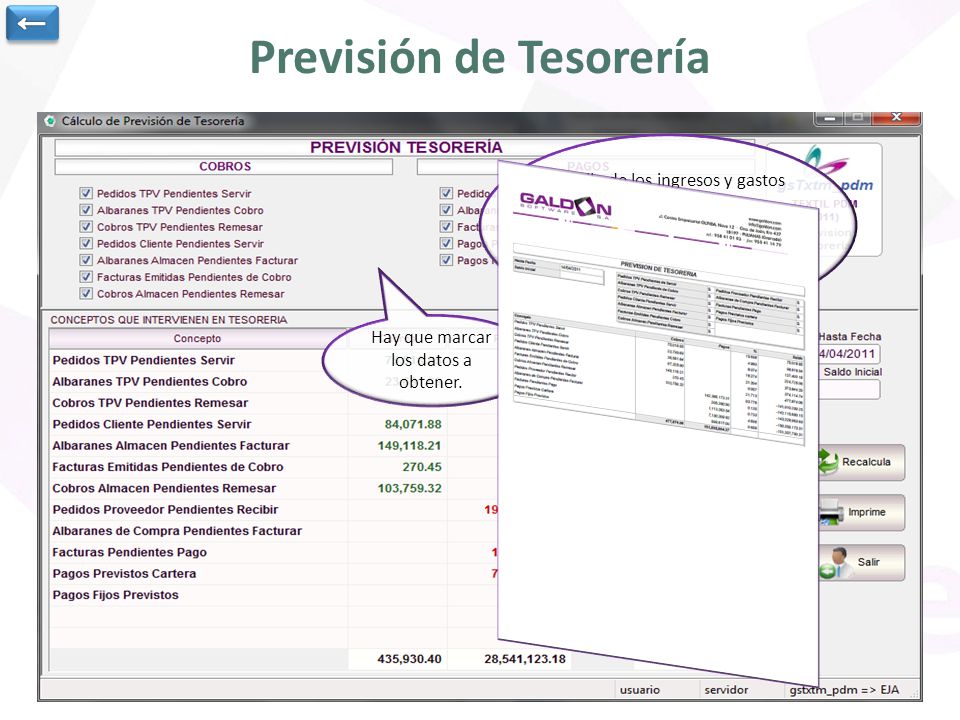
Task: Toggle first Pagos column checkbox (Pedidos)
Action: click(446, 193)
